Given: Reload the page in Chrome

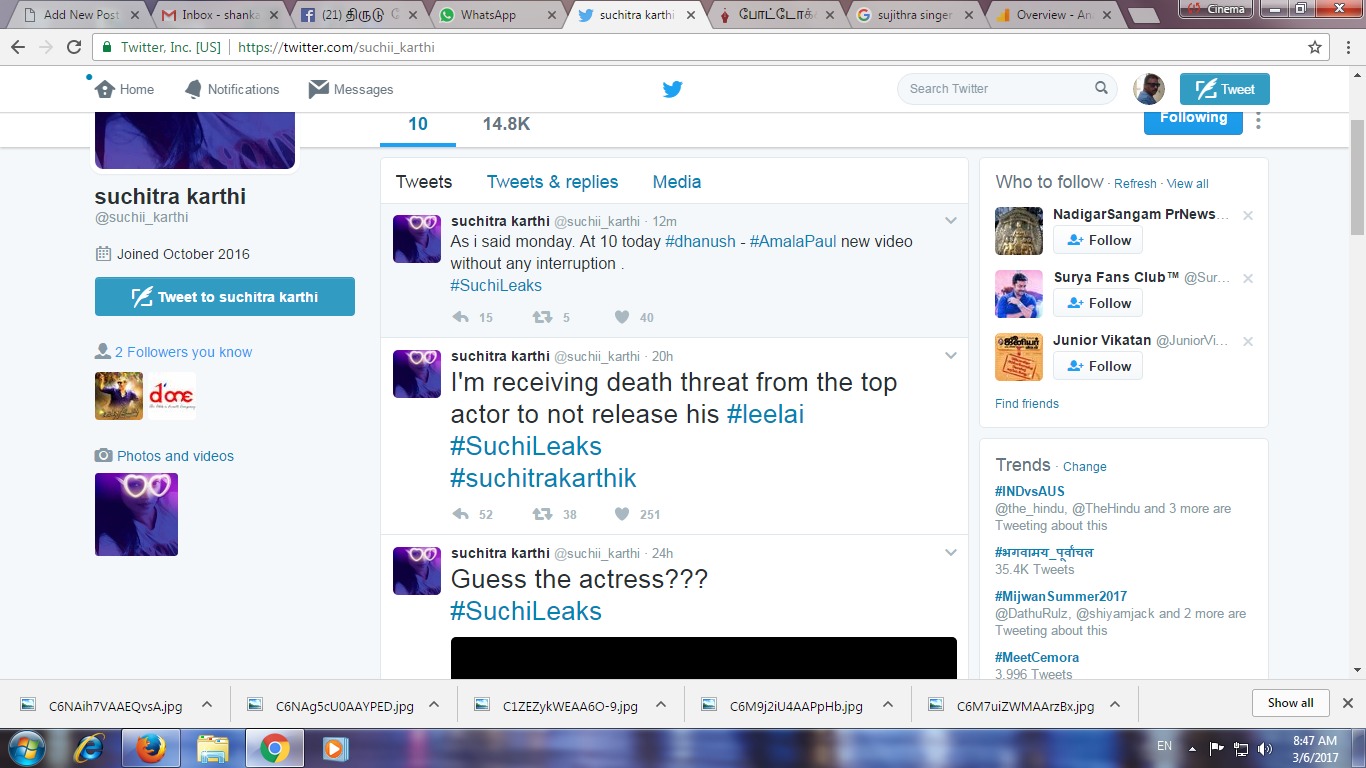Looking at the screenshot, I should (74, 47).
